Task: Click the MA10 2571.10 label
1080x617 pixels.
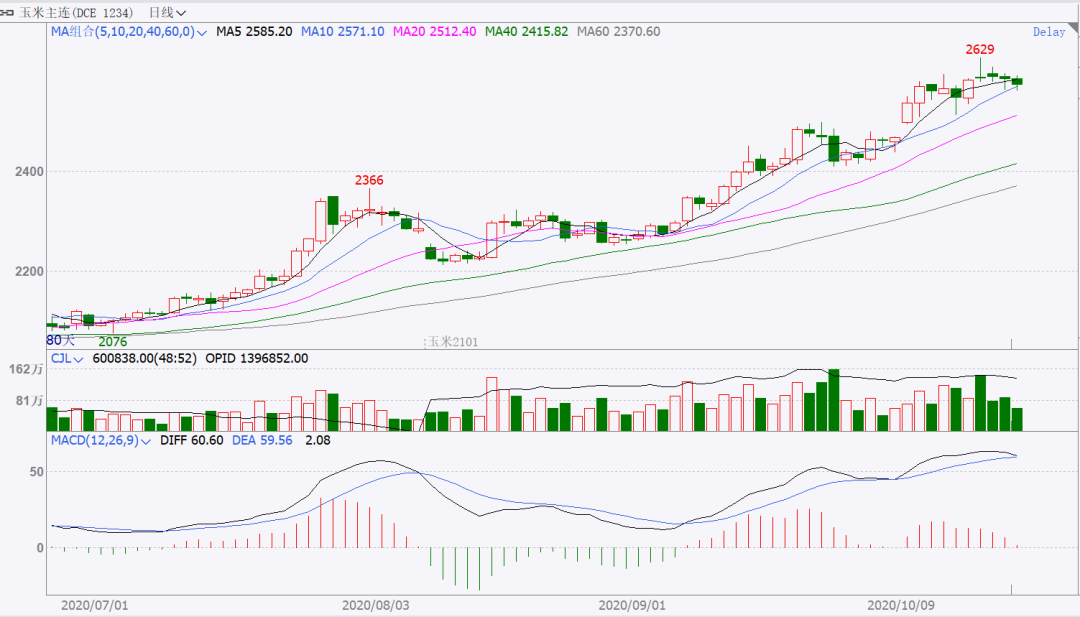Action: pos(342,32)
